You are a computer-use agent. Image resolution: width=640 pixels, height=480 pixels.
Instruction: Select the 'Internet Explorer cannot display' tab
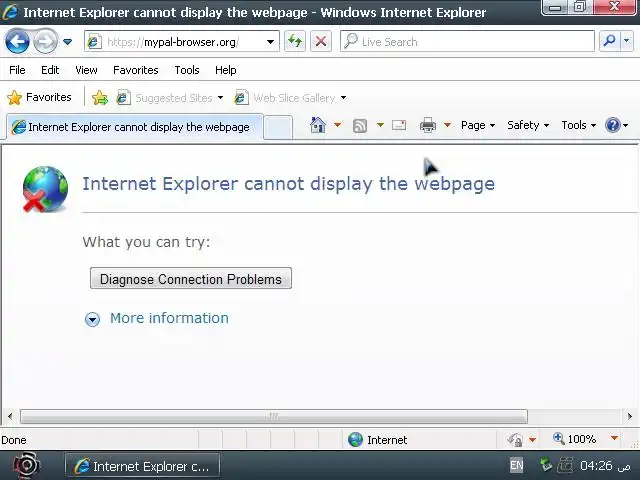click(135, 127)
